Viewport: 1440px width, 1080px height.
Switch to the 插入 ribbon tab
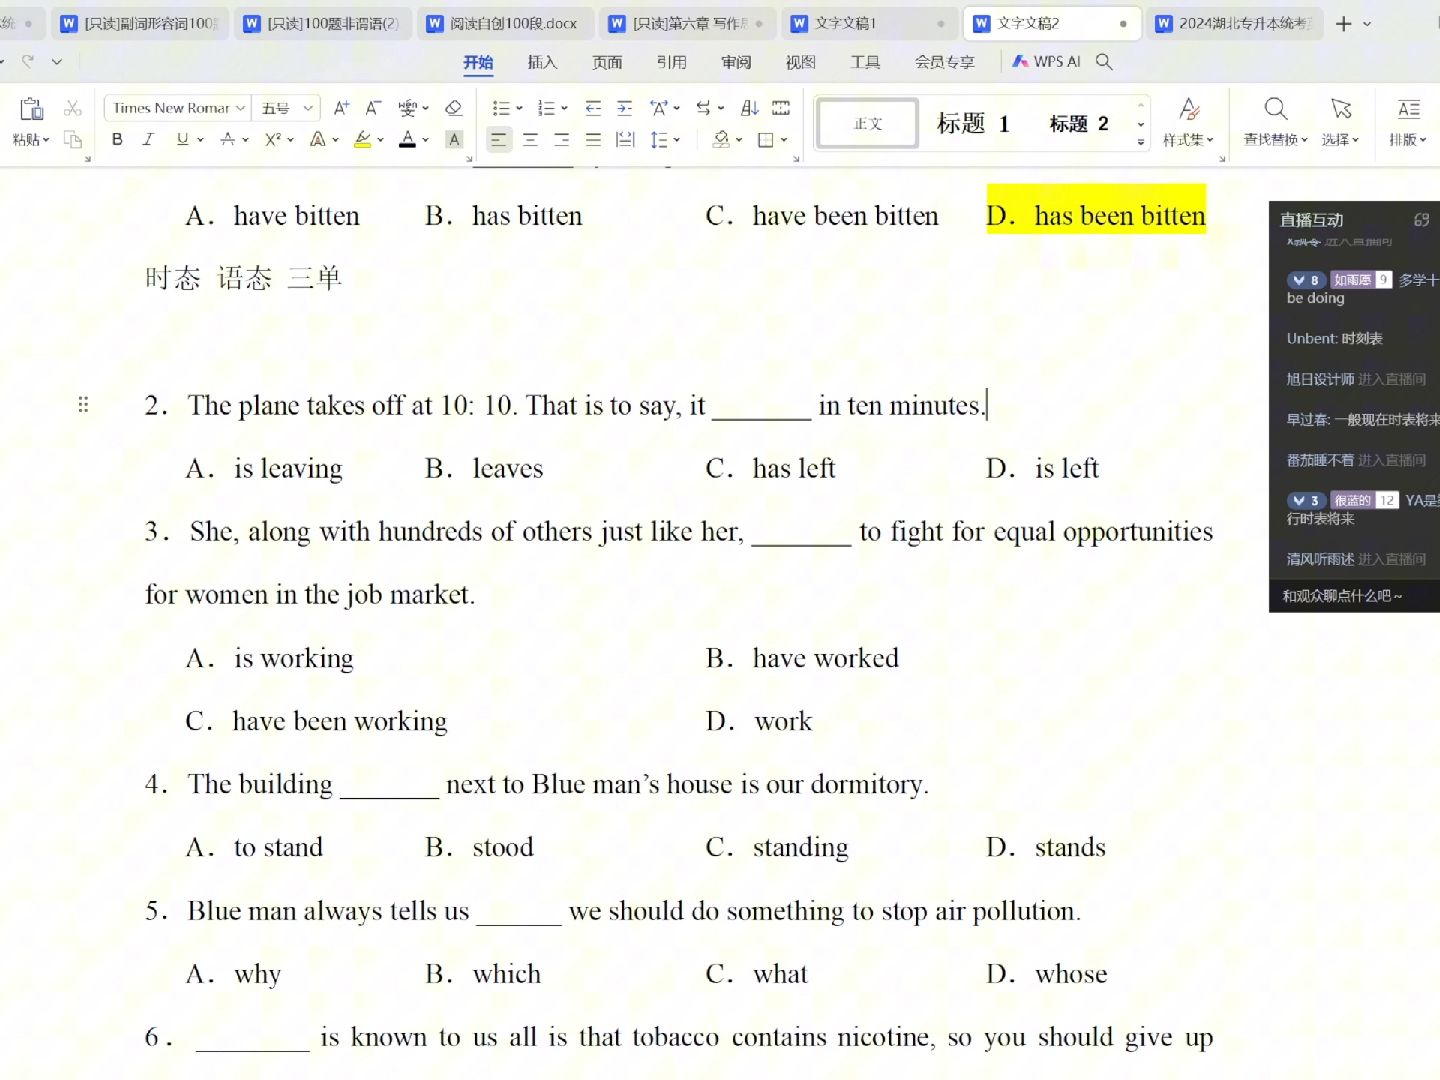point(542,62)
